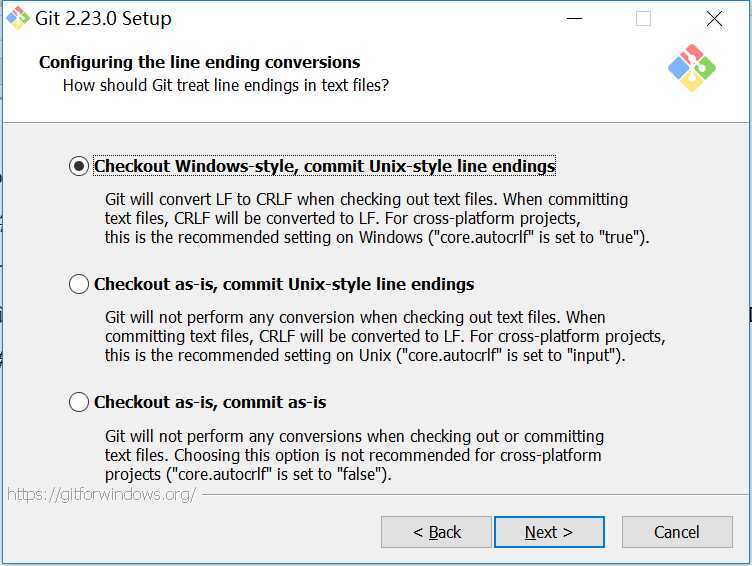
Task: Click the heading 'Configuring the line ending conversions'
Action: tap(200, 62)
